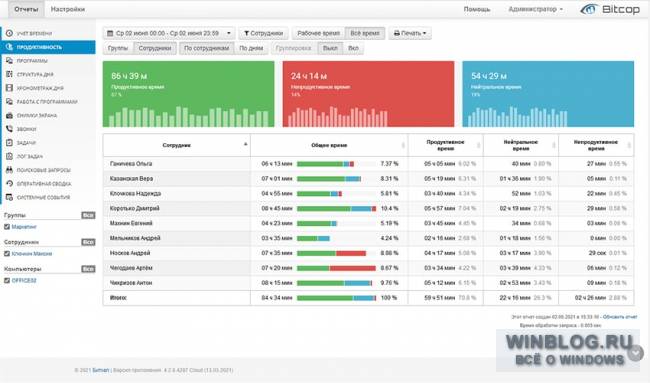650x383 pixels.
Task: Click the Хронометраж дня icon
Action: click(9, 88)
